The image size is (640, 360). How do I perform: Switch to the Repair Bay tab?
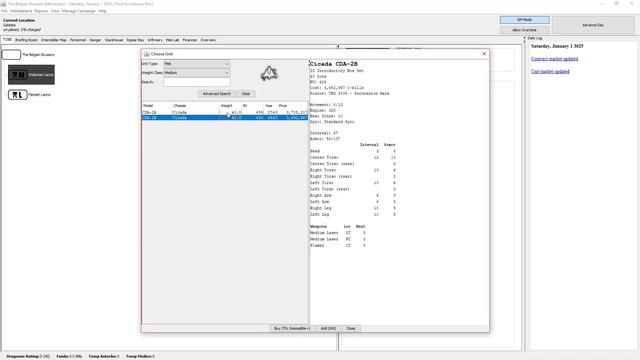point(135,40)
